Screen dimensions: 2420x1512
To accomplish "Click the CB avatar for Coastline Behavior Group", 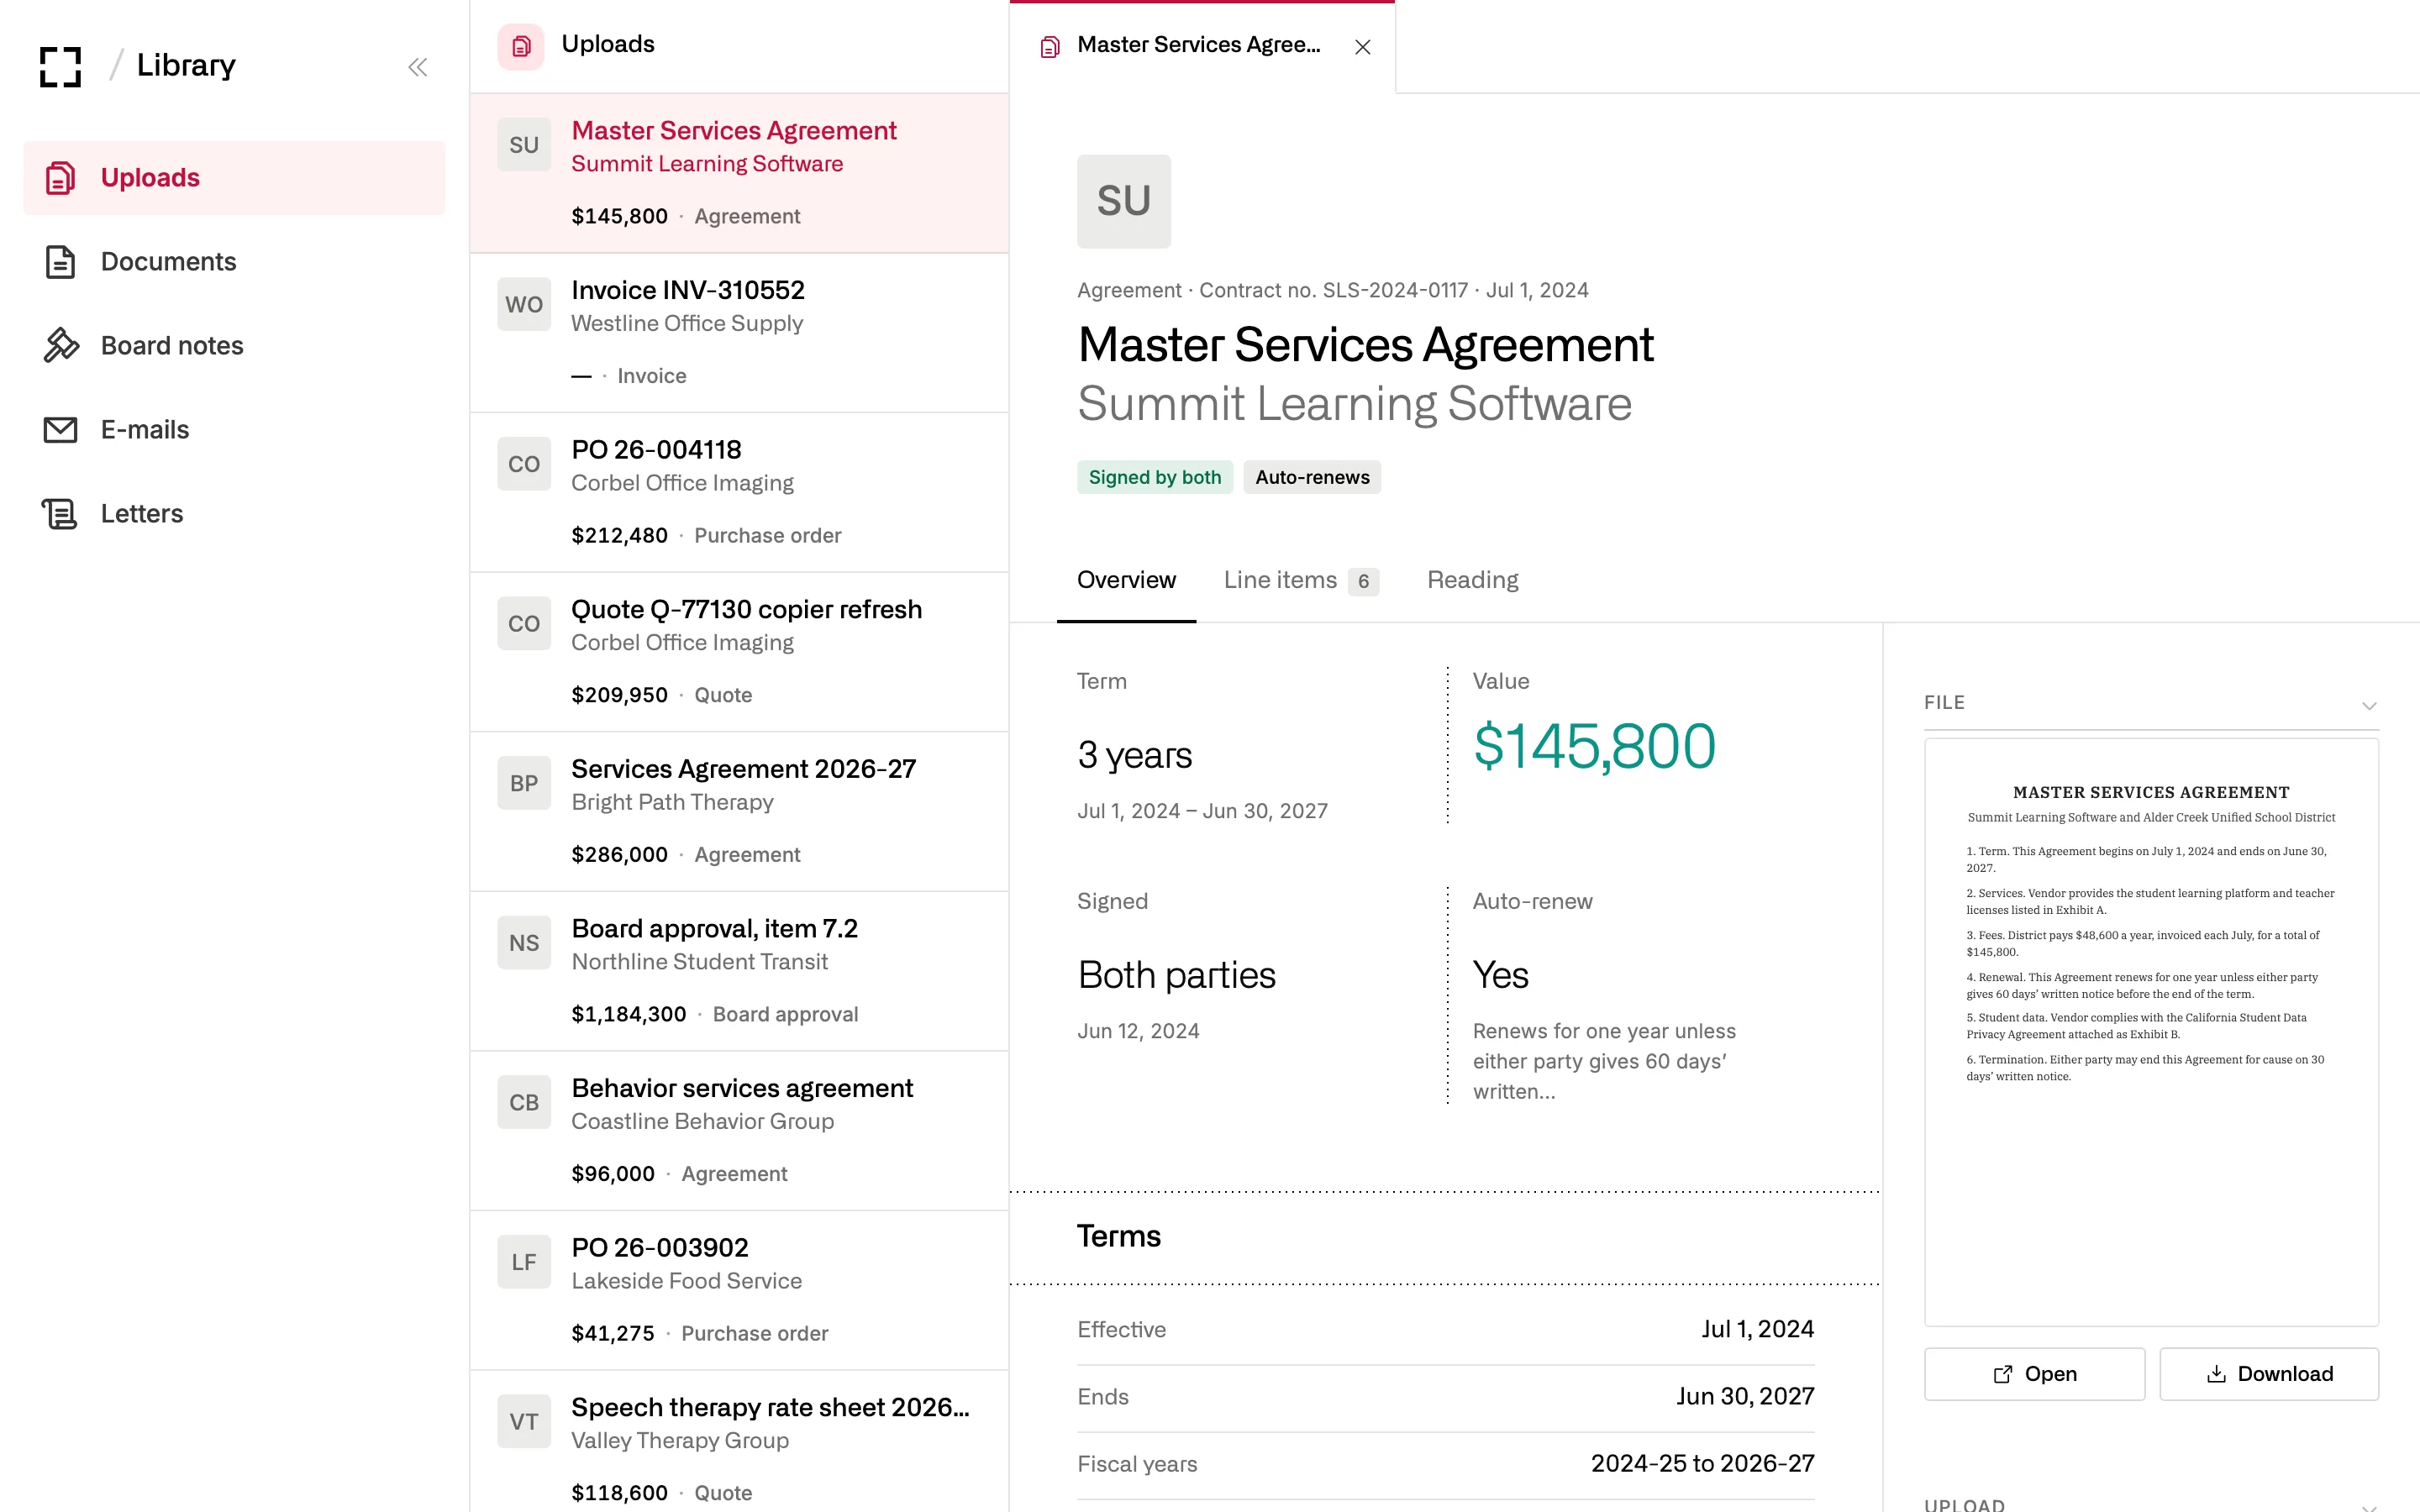I will point(524,1102).
